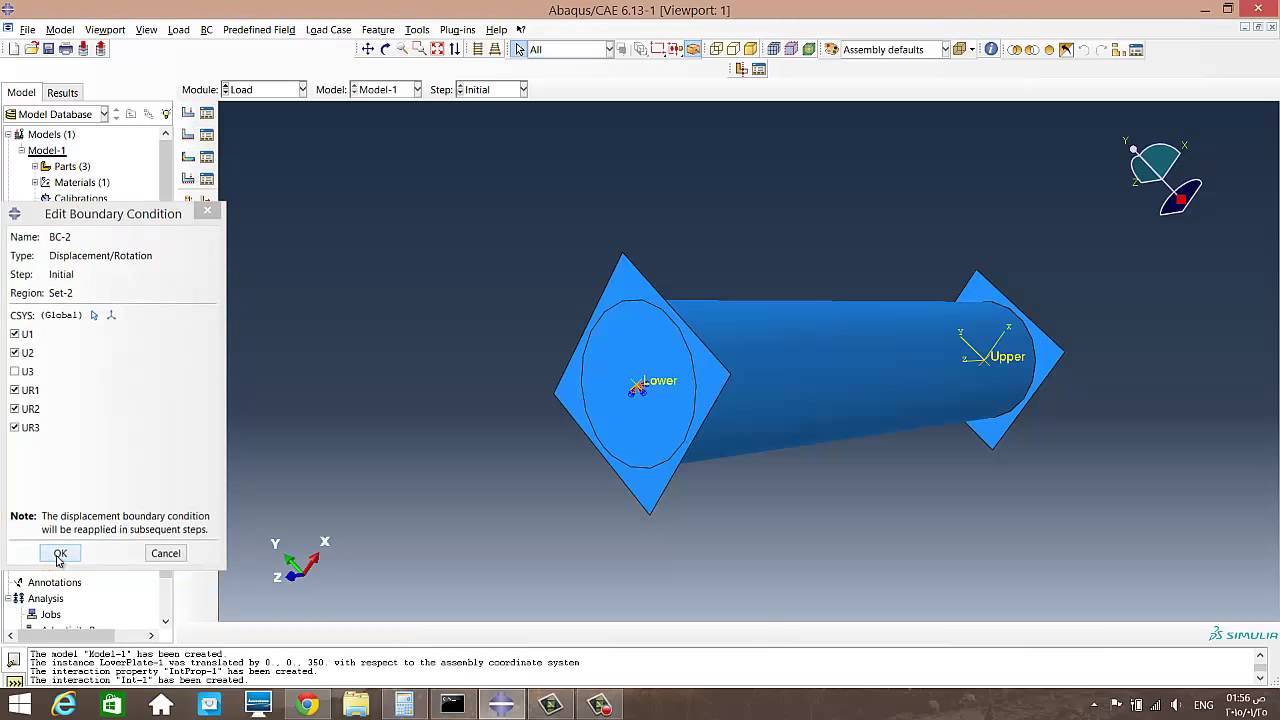
Task: Expand the Materials (1) tree node
Action: [x=35, y=182]
